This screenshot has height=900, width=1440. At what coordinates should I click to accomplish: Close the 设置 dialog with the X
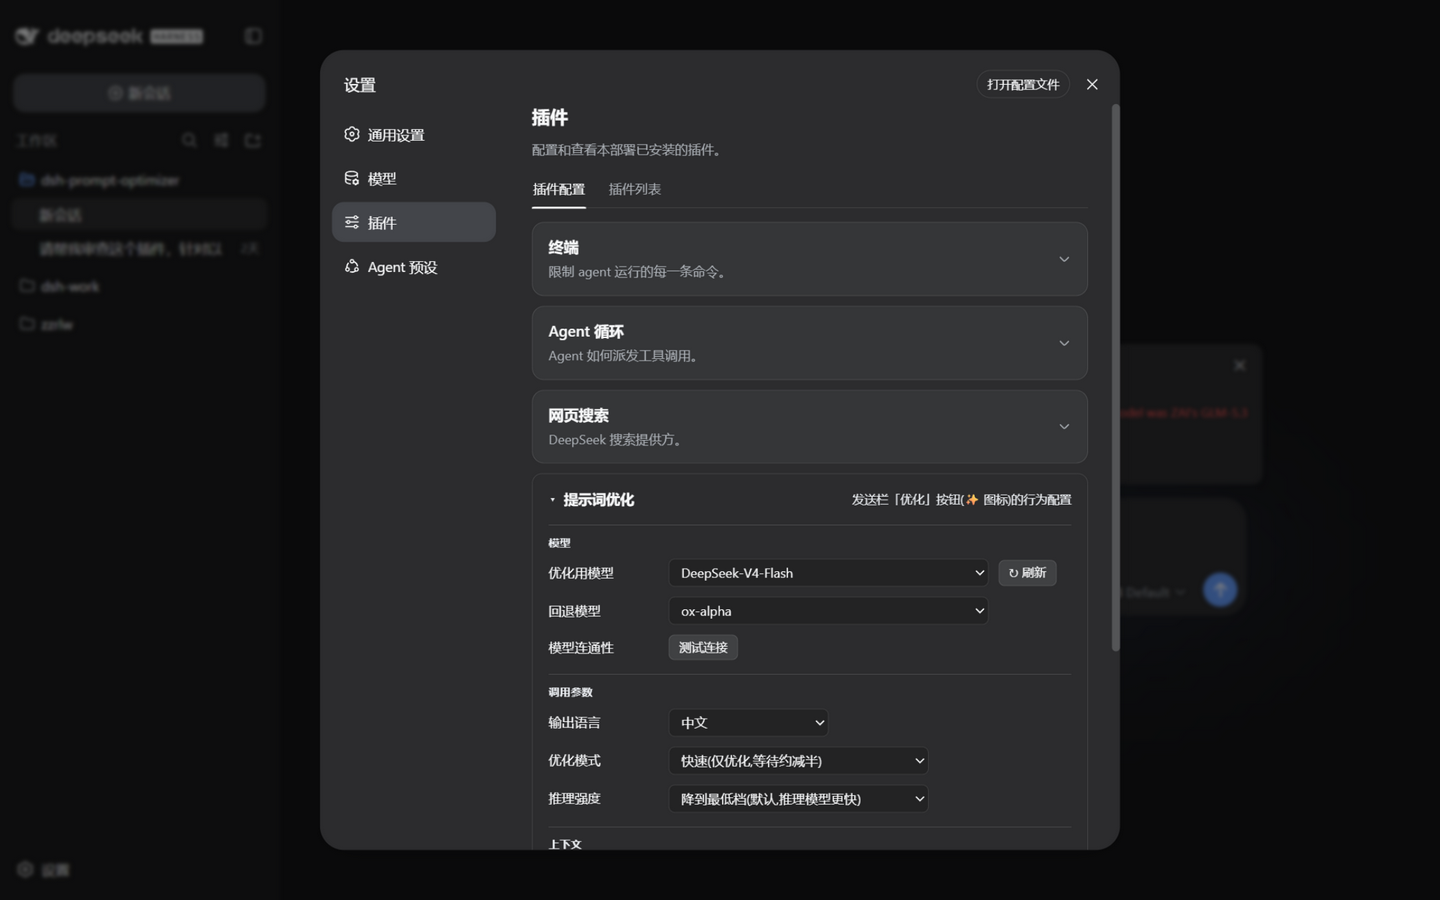(x=1092, y=85)
